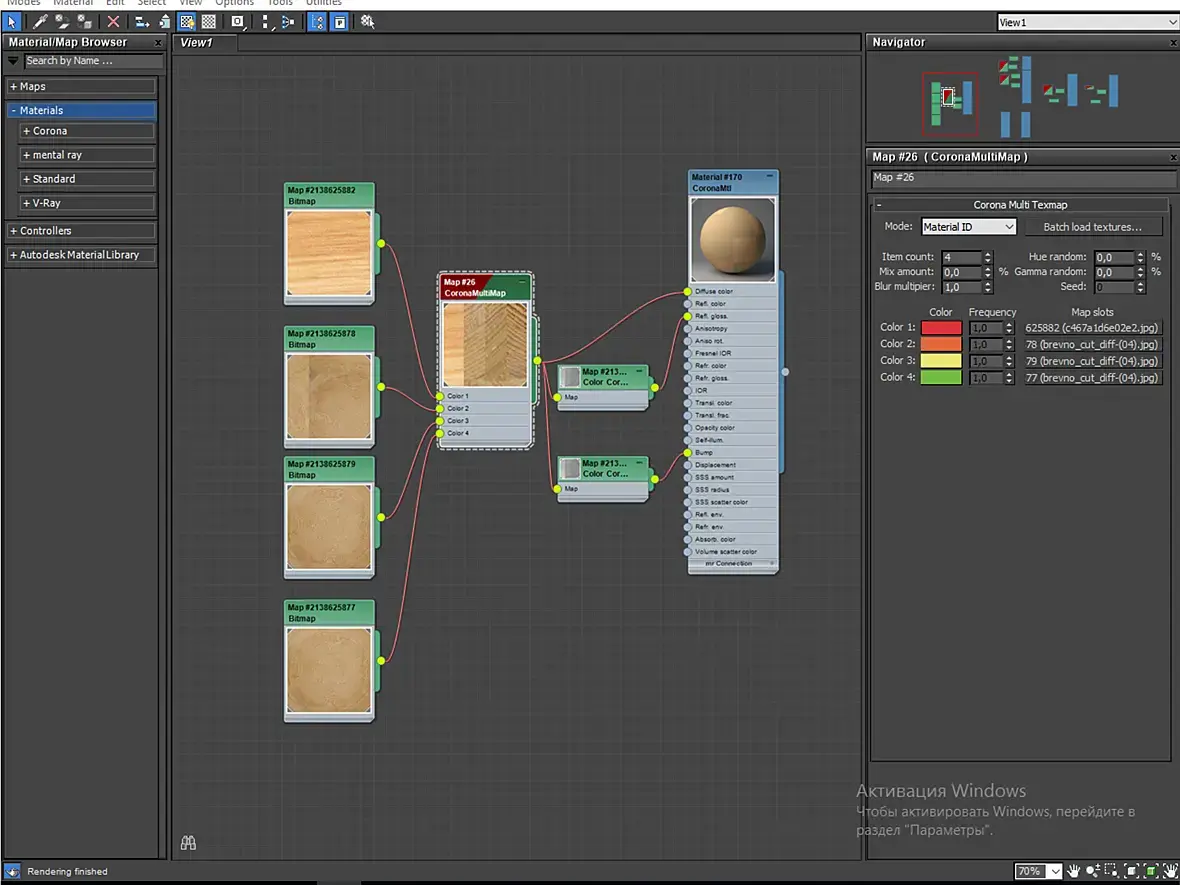The height and width of the screenshot is (885, 1180).
Task: Click the Material Map Navigator toolbar icon
Action: point(315,21)
